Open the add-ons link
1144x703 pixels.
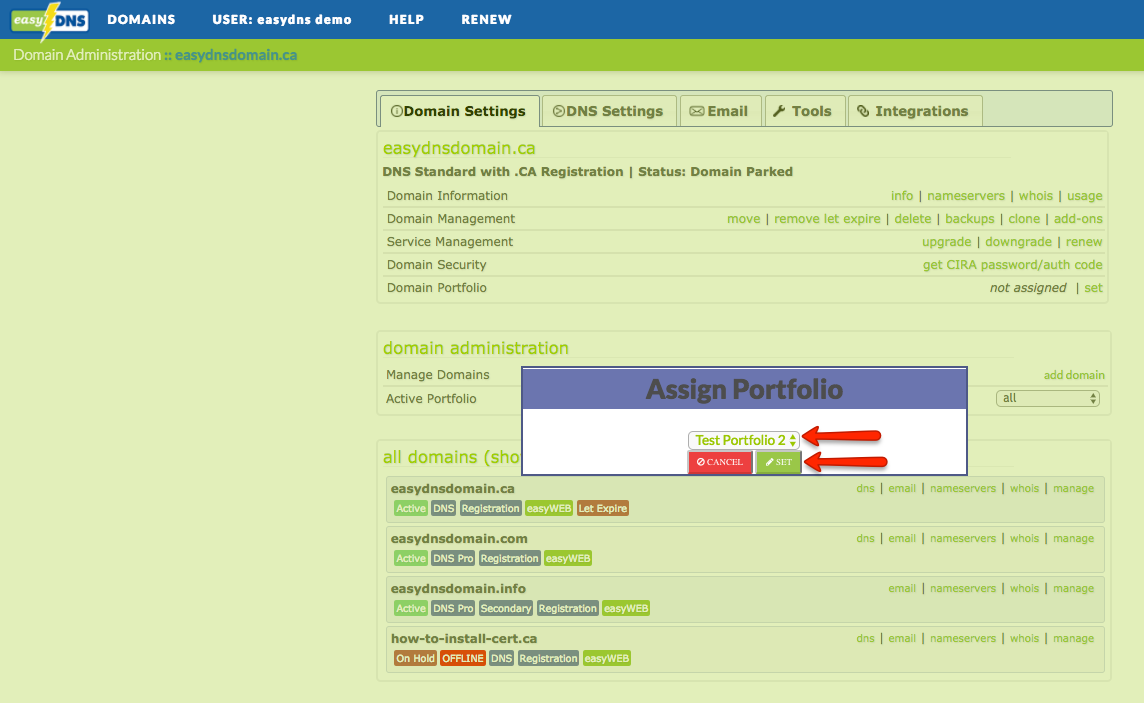[1078, 219]
